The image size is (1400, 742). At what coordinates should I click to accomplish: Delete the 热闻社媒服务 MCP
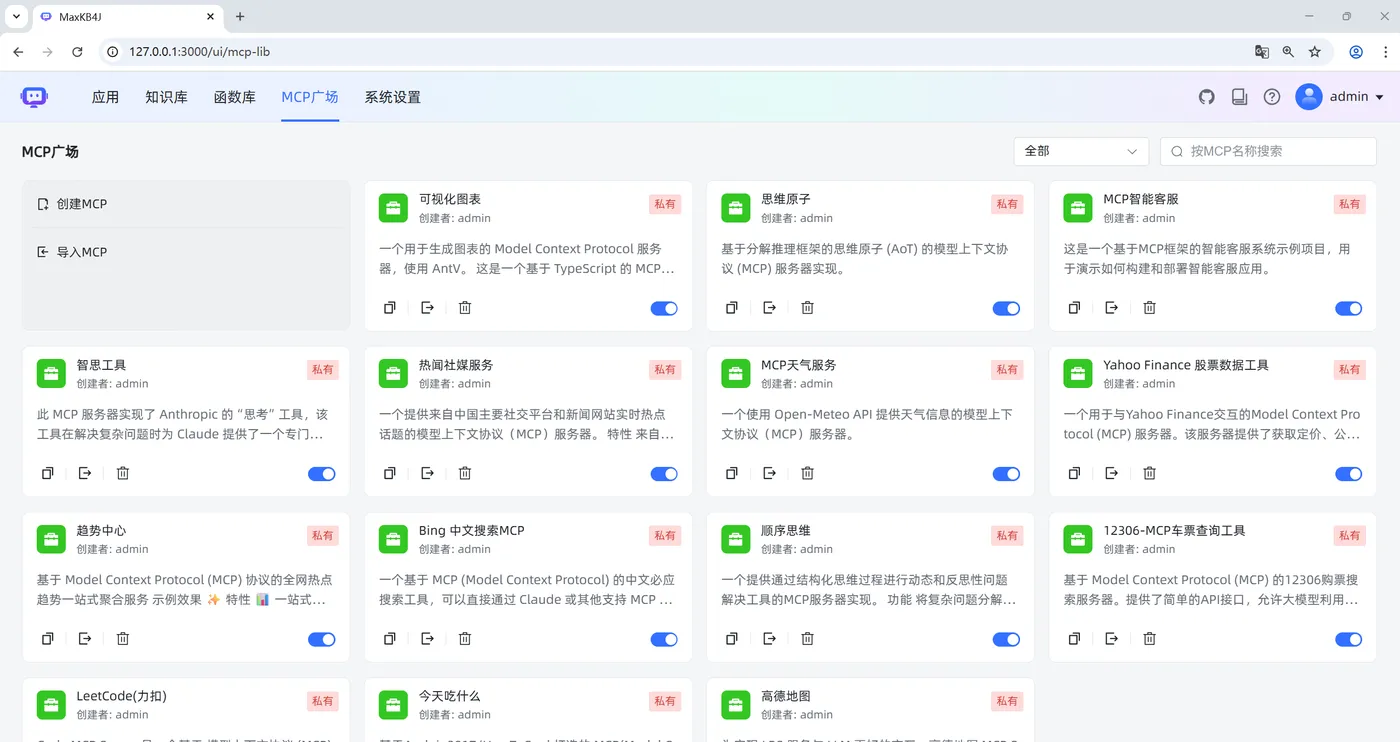tap(465, 473)
